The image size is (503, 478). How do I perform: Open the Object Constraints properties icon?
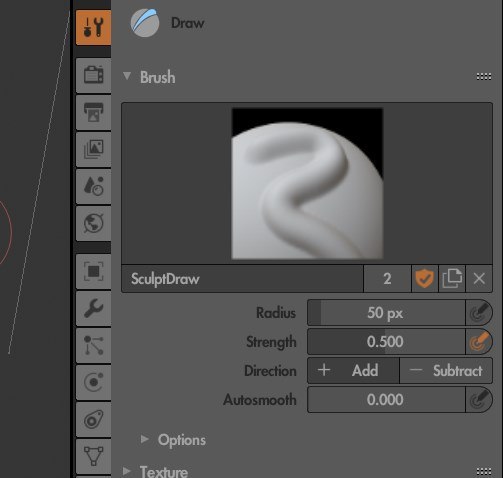pos(94,419)
